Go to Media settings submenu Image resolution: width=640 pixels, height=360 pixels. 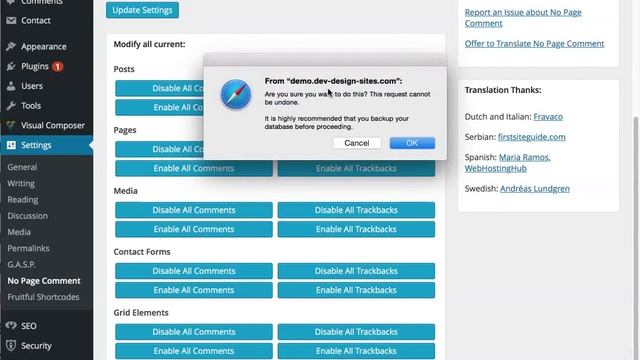coord(19,232)
